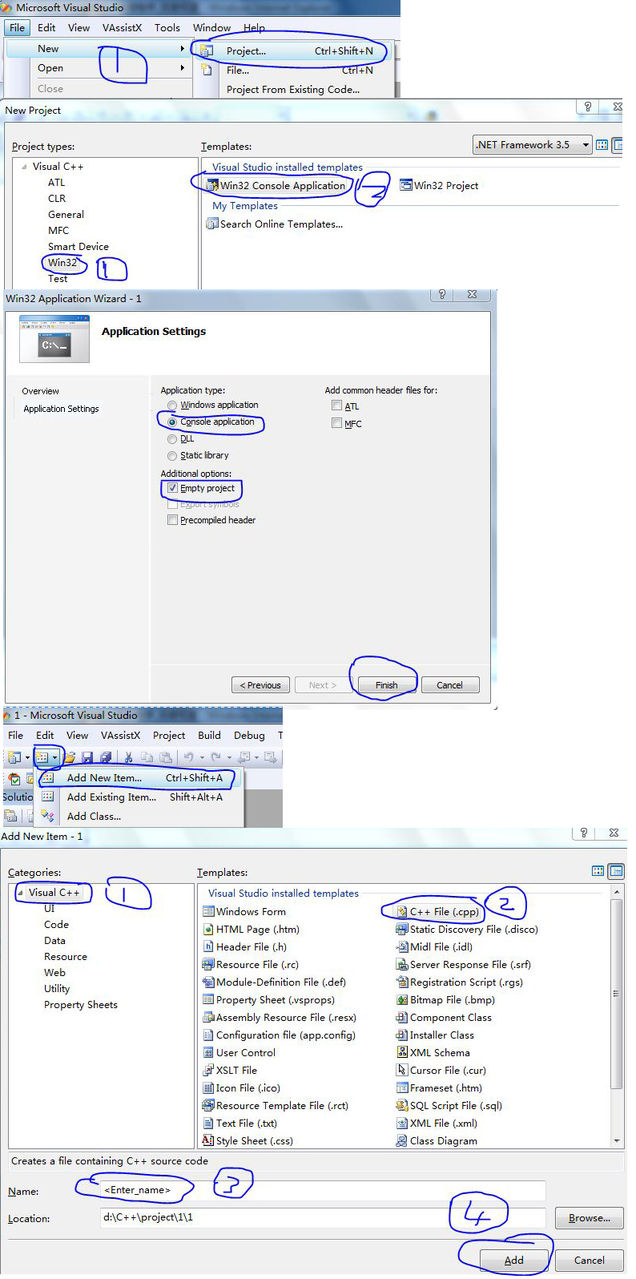
Task: Select the Header File (.h) template
Action: click(x=244, y=947)
